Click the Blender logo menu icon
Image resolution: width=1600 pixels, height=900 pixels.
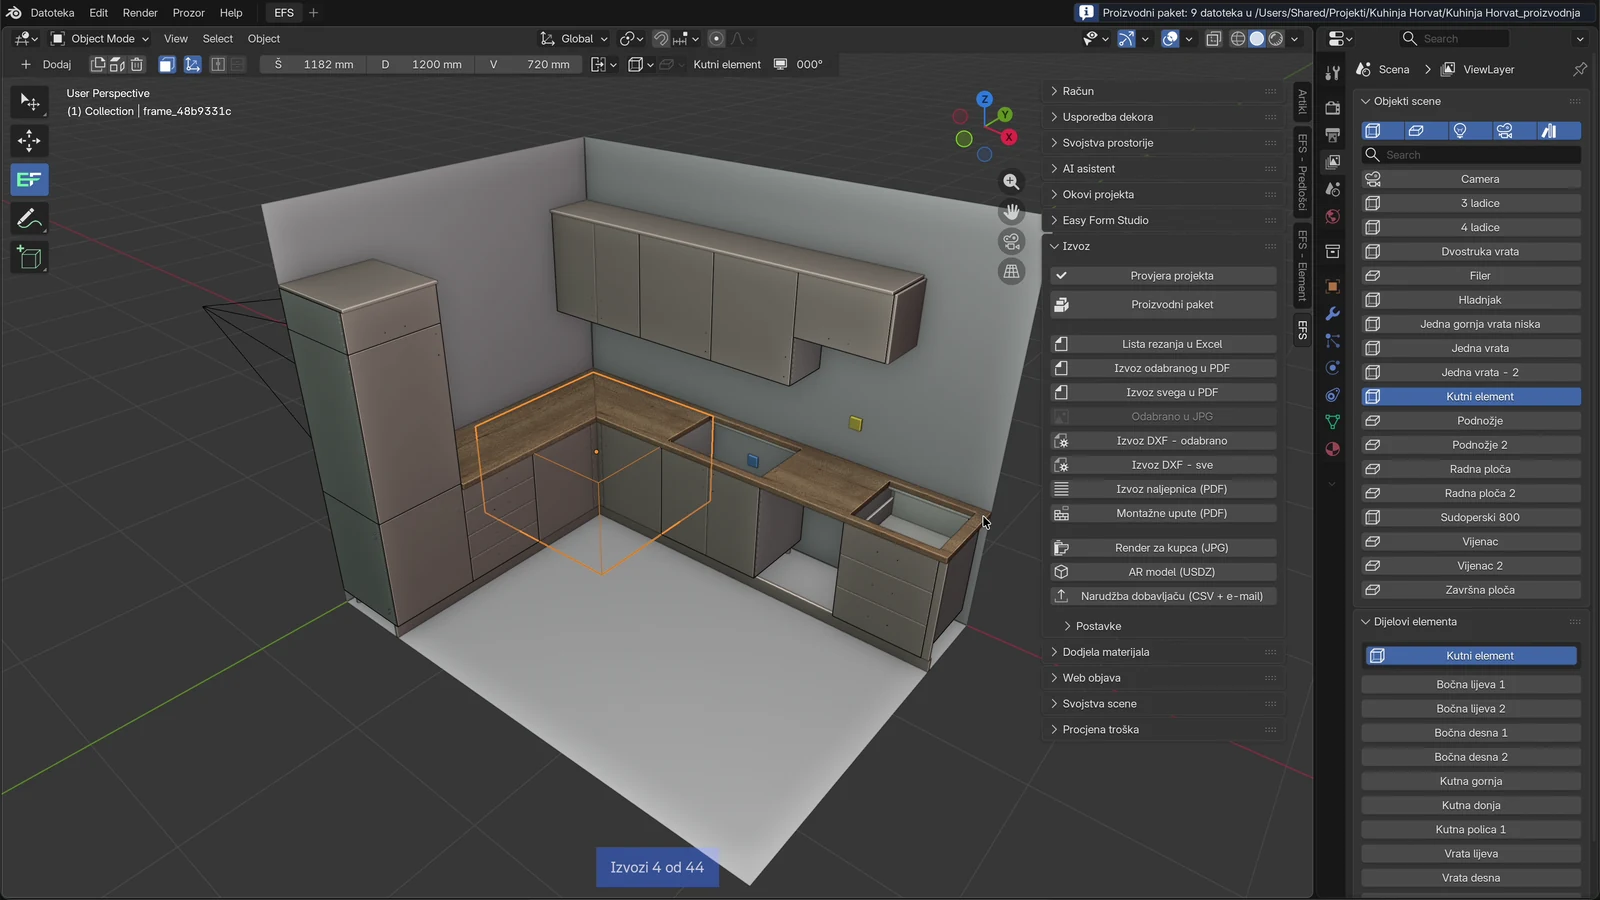click(14, 13)
